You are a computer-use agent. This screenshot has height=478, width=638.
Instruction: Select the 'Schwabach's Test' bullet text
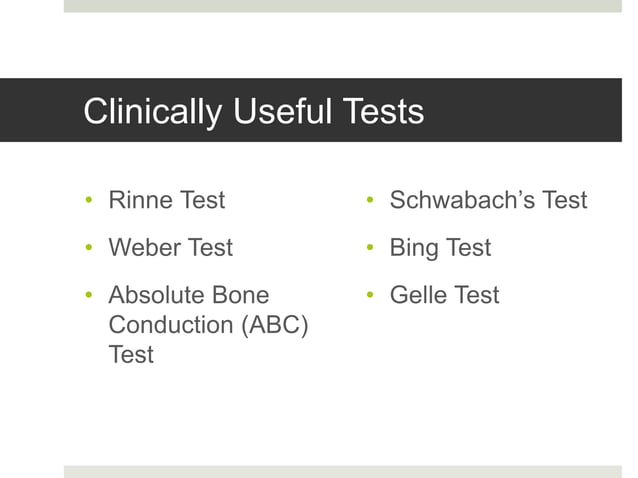[488, 200]
